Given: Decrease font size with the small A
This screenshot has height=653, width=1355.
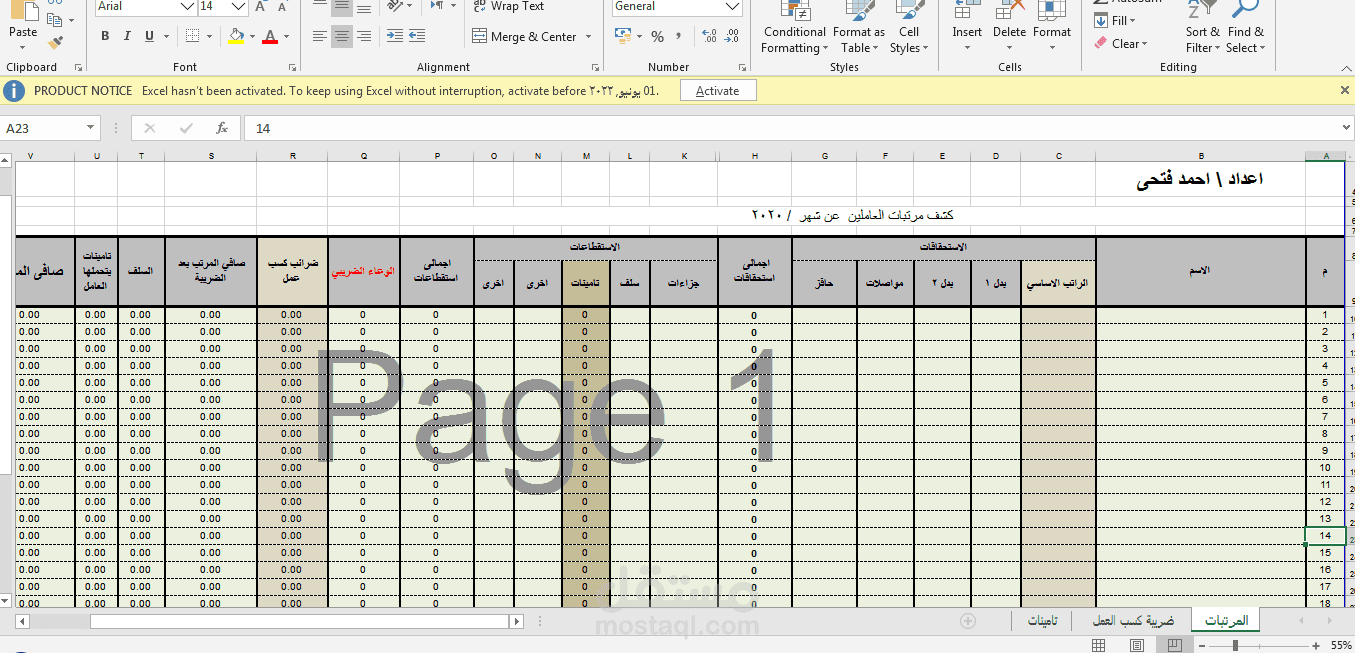Looking at the screenshot, I should [284, 6].
